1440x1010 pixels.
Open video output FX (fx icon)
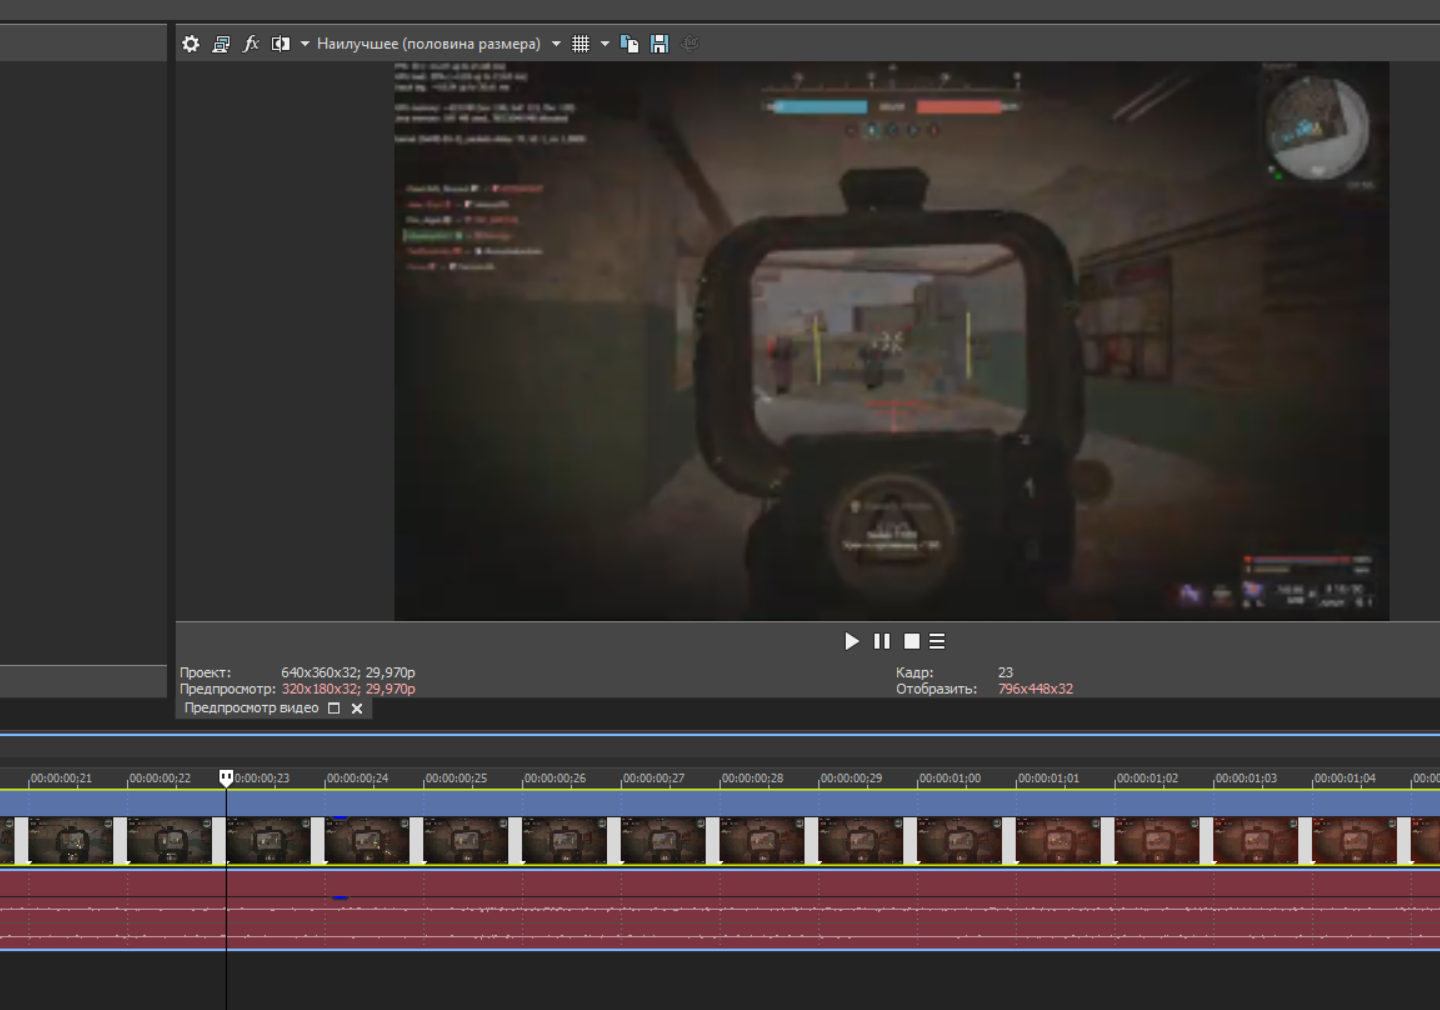point(251,44)
